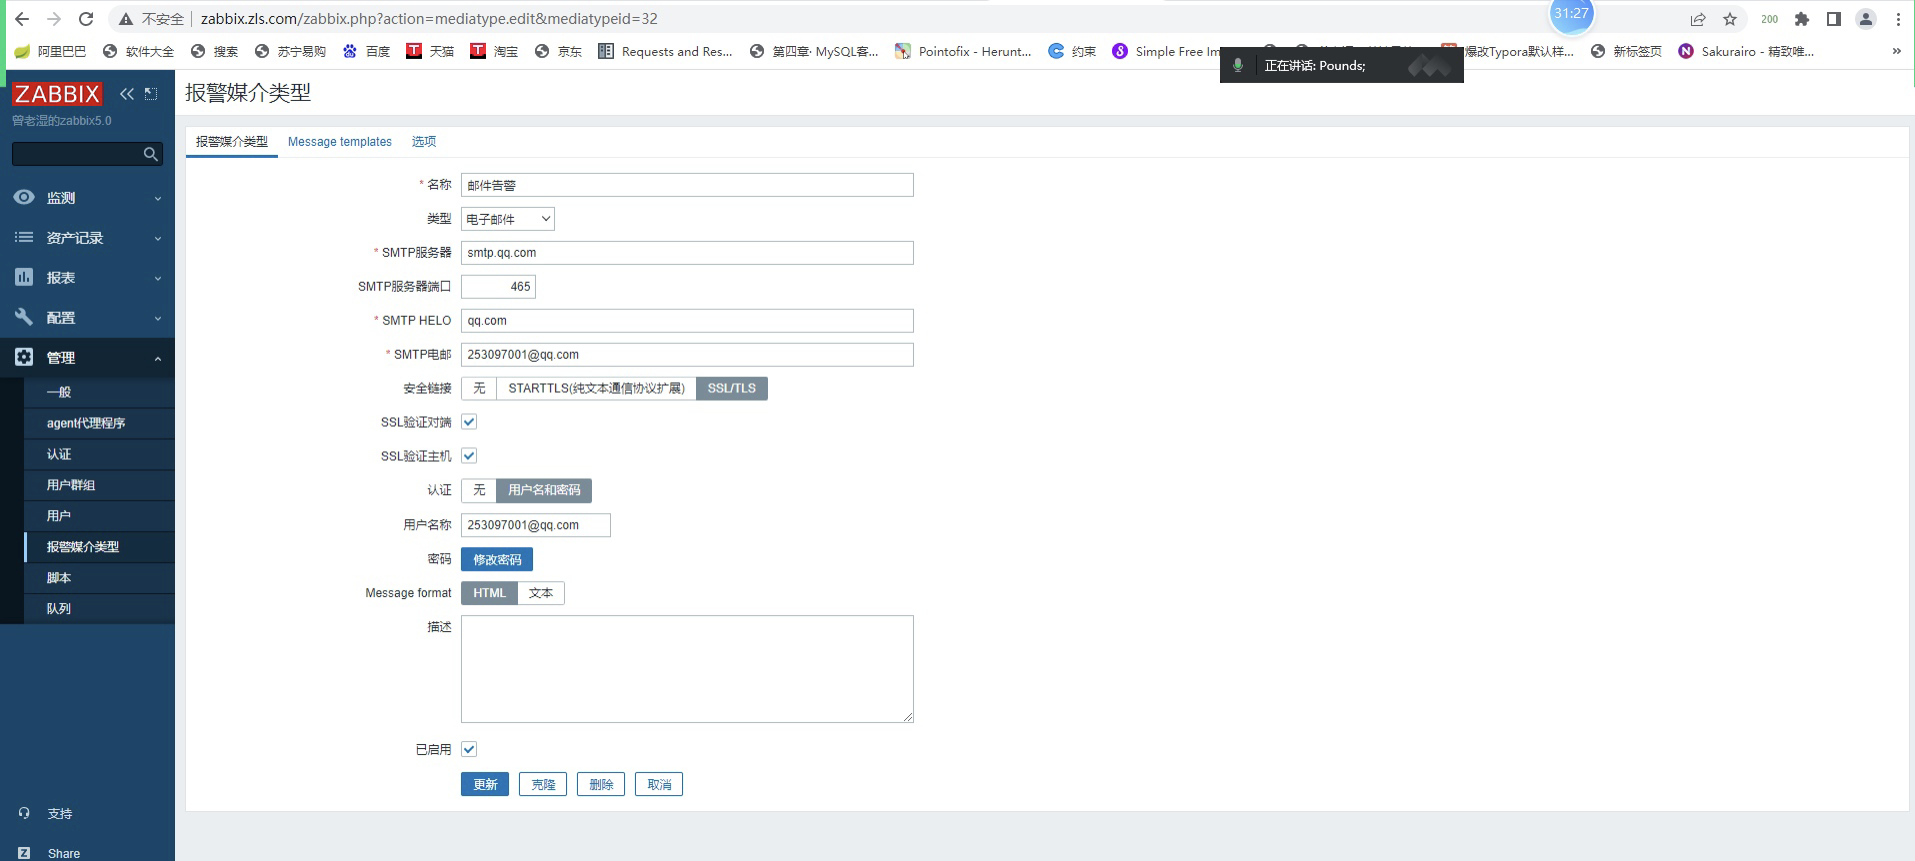Go forward with browser forward arrow

[54, 19]
